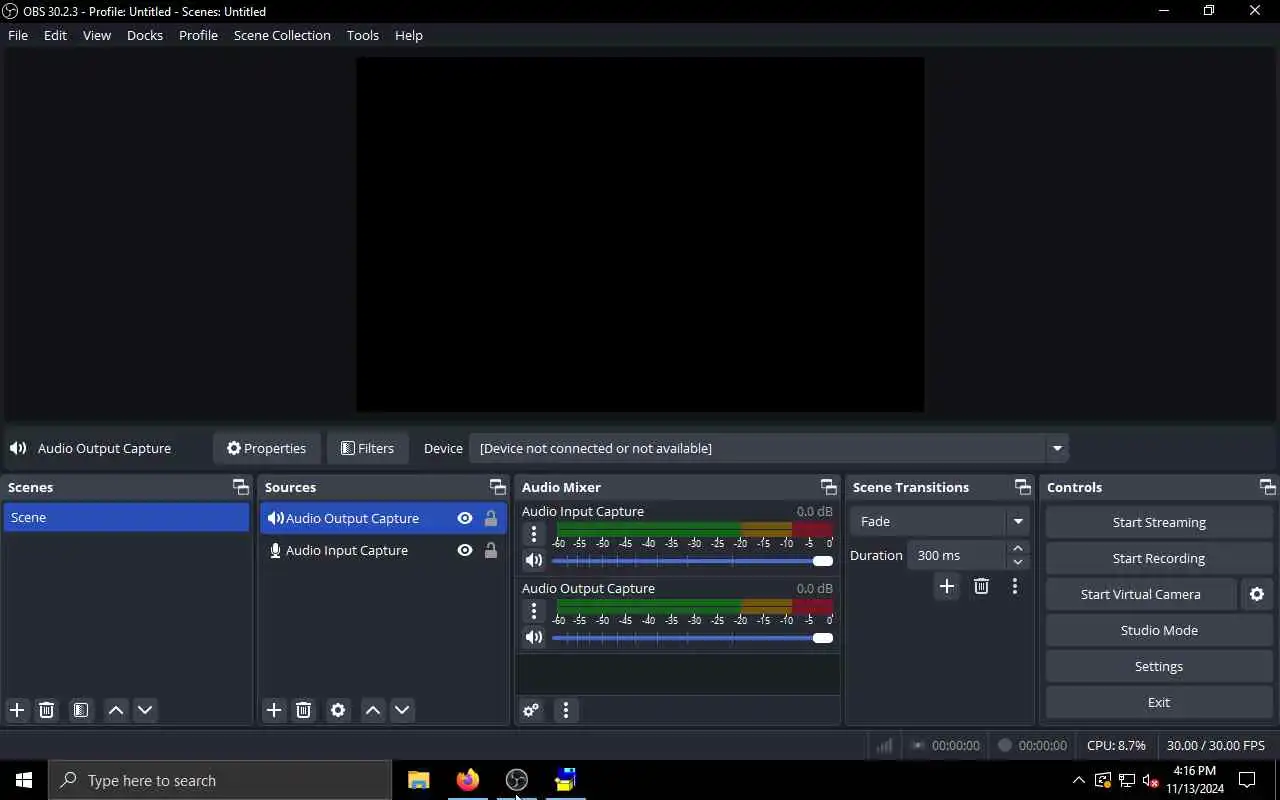Open the File menu
1280x800 pixels.
(x=18, y=35)
